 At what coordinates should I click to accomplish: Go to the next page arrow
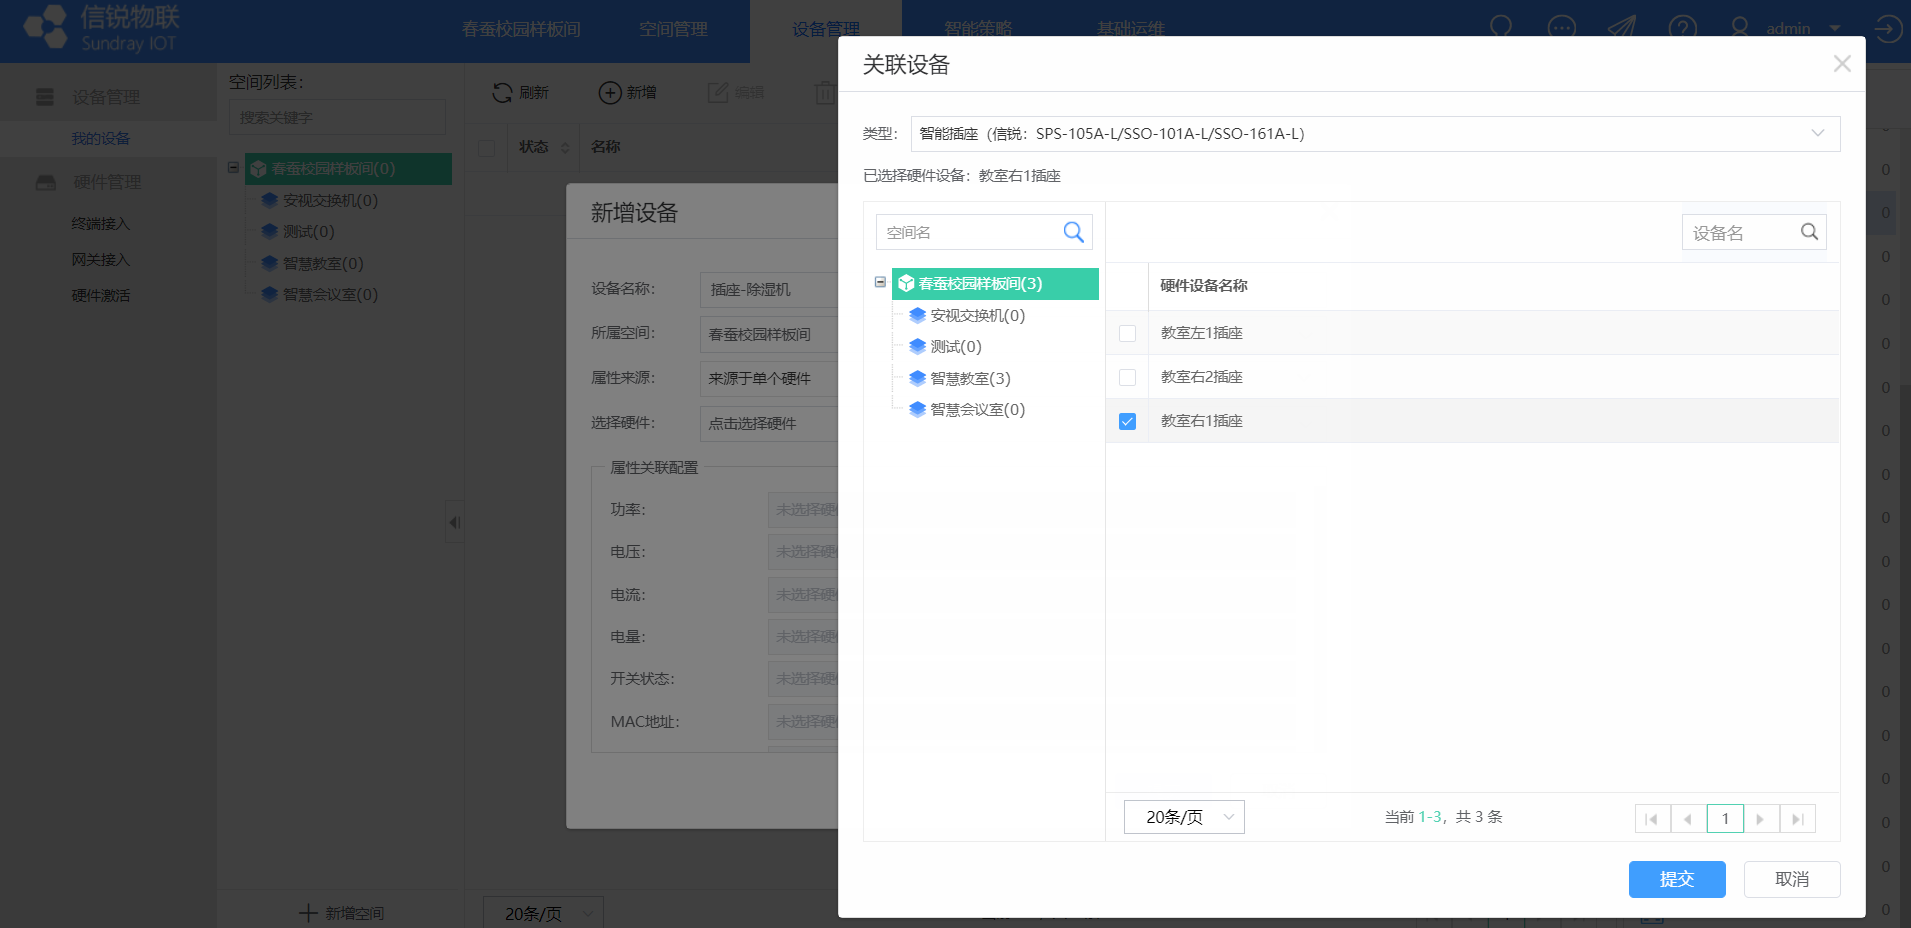[1760, 819]
